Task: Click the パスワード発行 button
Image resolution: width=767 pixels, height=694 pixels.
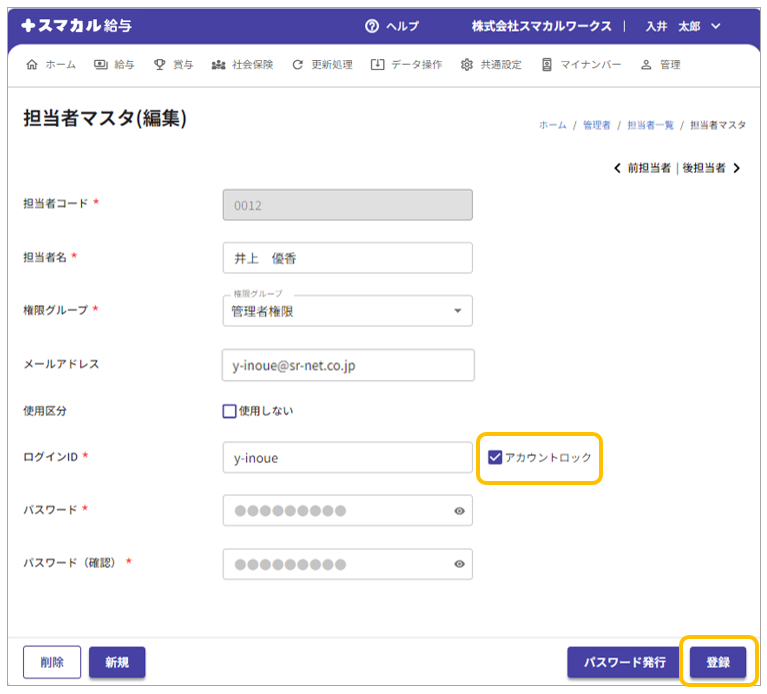Action: [x=624, y=662]
